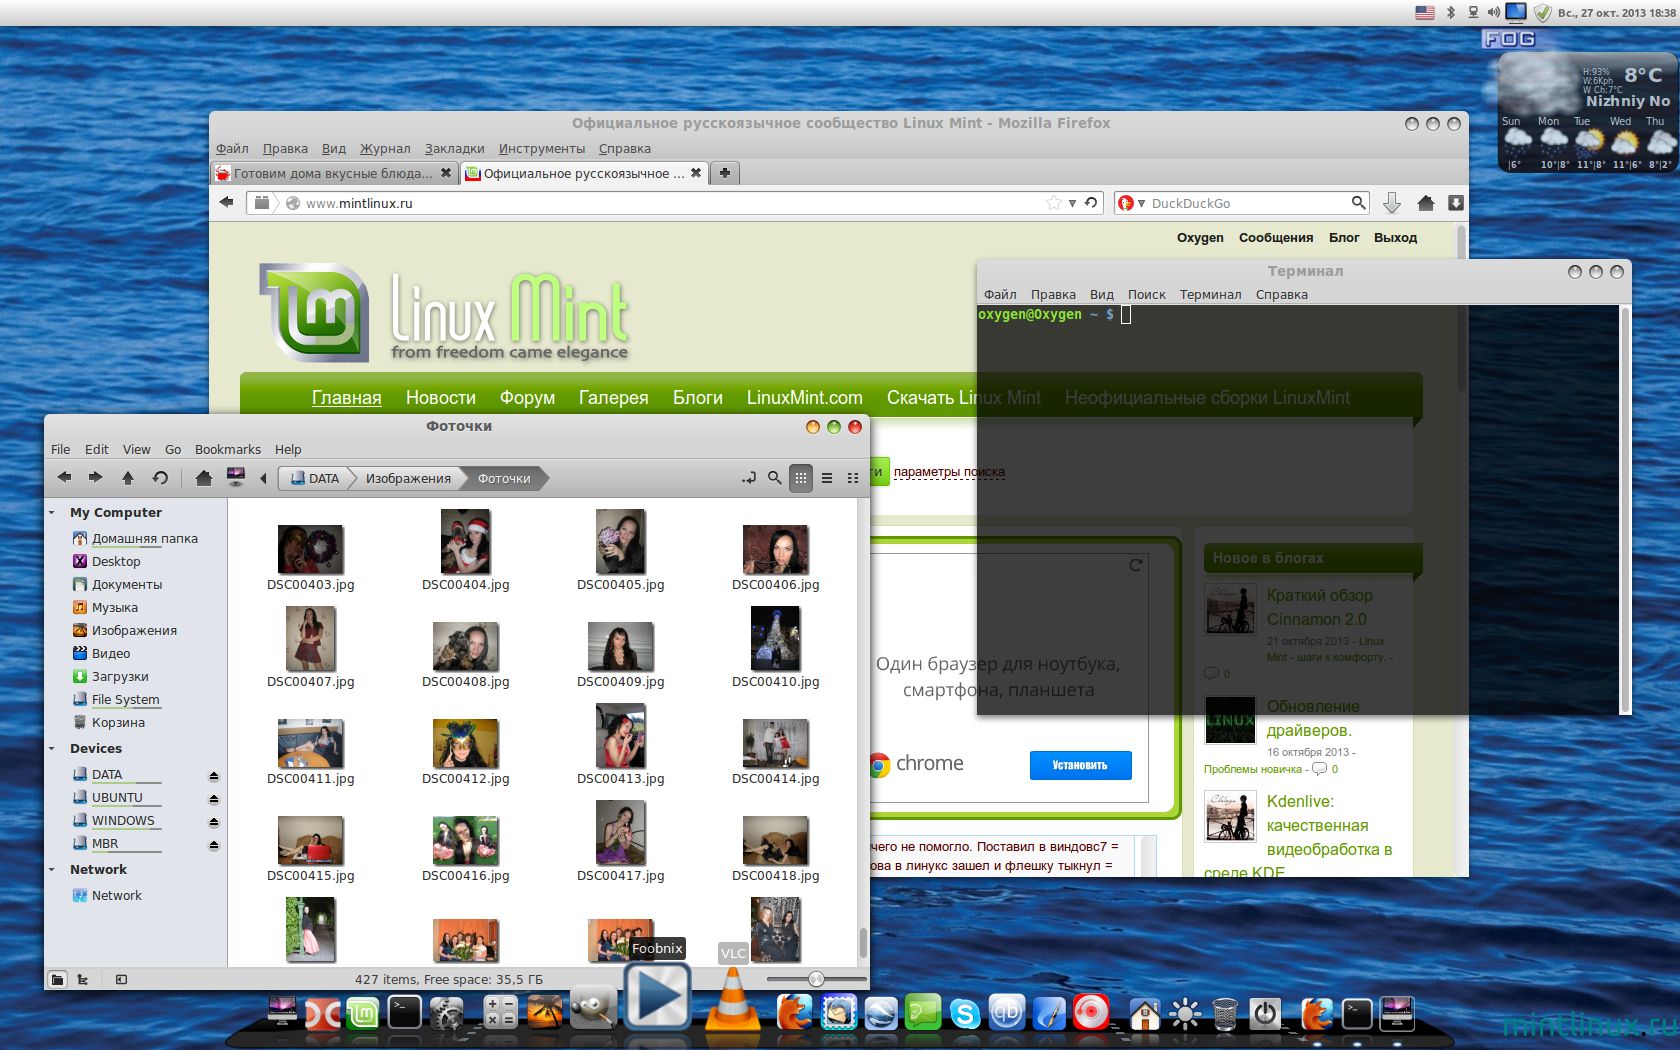Screen dimensions: 1680x1050
Task: Select thumbnail DSC00410.jpg
Action: [x=775, y=638]
